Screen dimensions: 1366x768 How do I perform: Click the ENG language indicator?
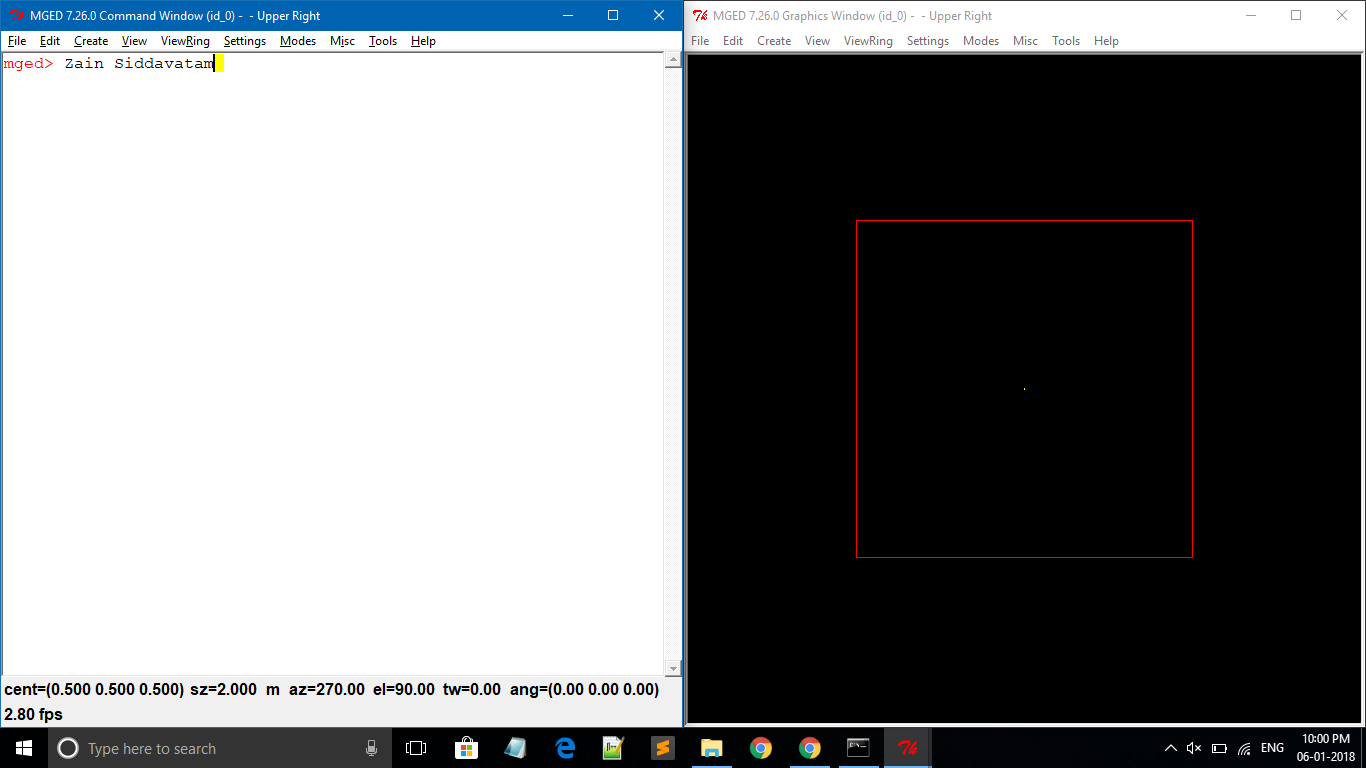pos(1272,748)
